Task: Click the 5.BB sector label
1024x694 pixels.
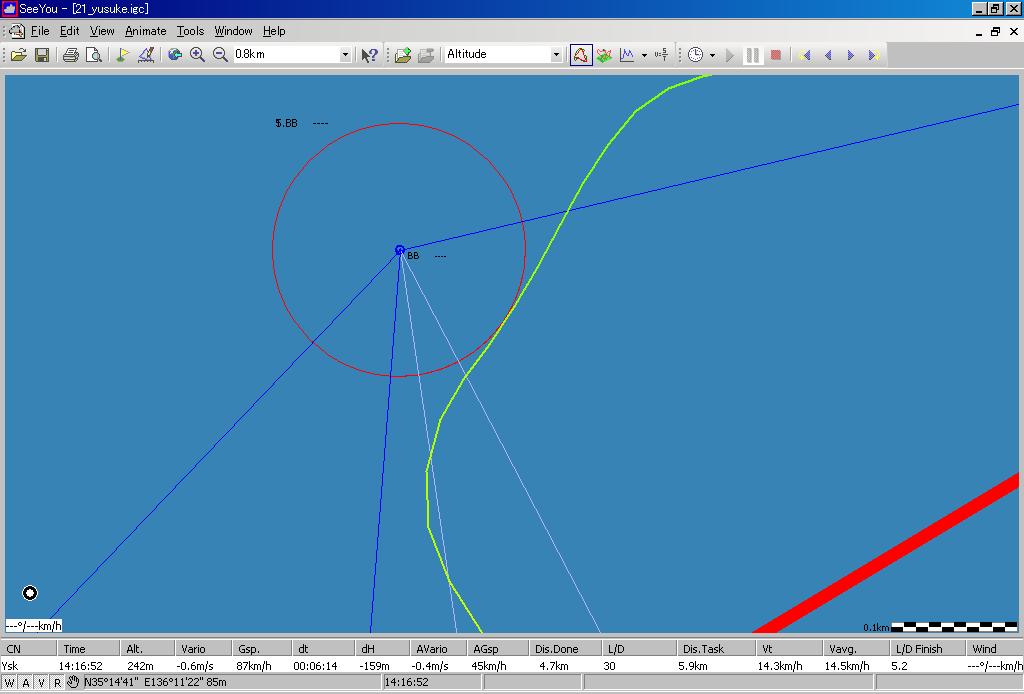Action: pyautogui.click(x=286, y=123)
